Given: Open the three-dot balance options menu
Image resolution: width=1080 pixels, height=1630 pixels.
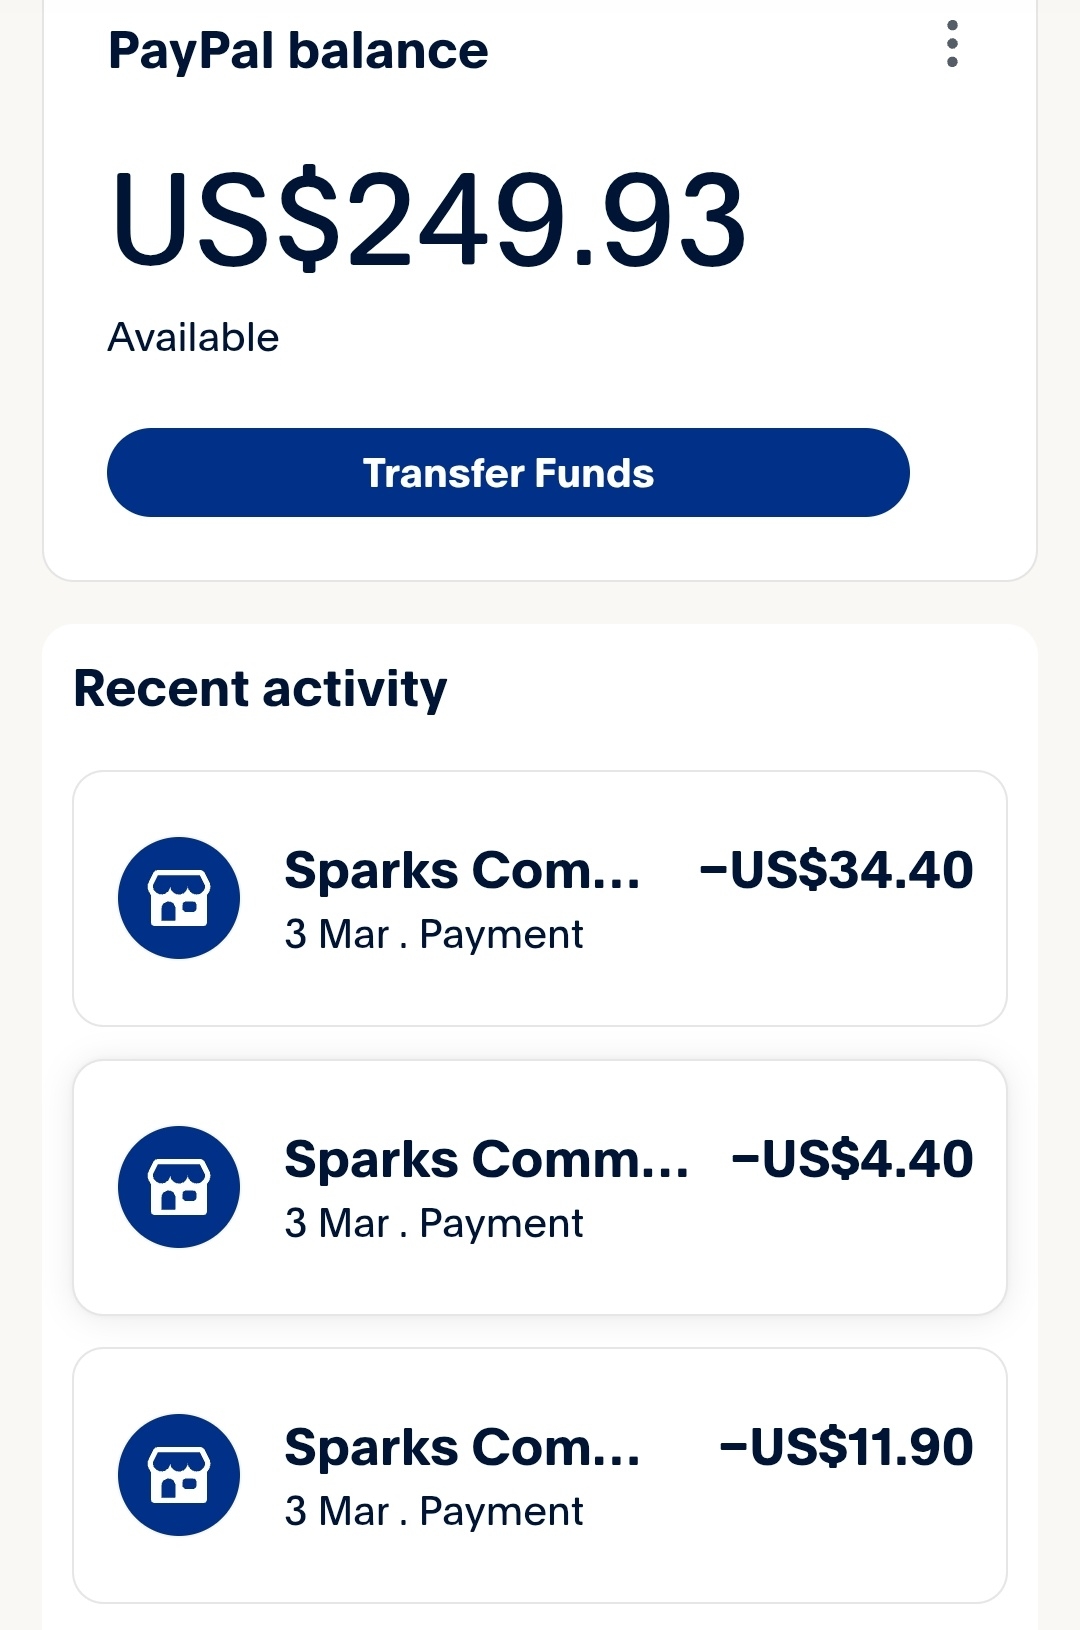Looking at the screenshot, I should click(952, 44).
